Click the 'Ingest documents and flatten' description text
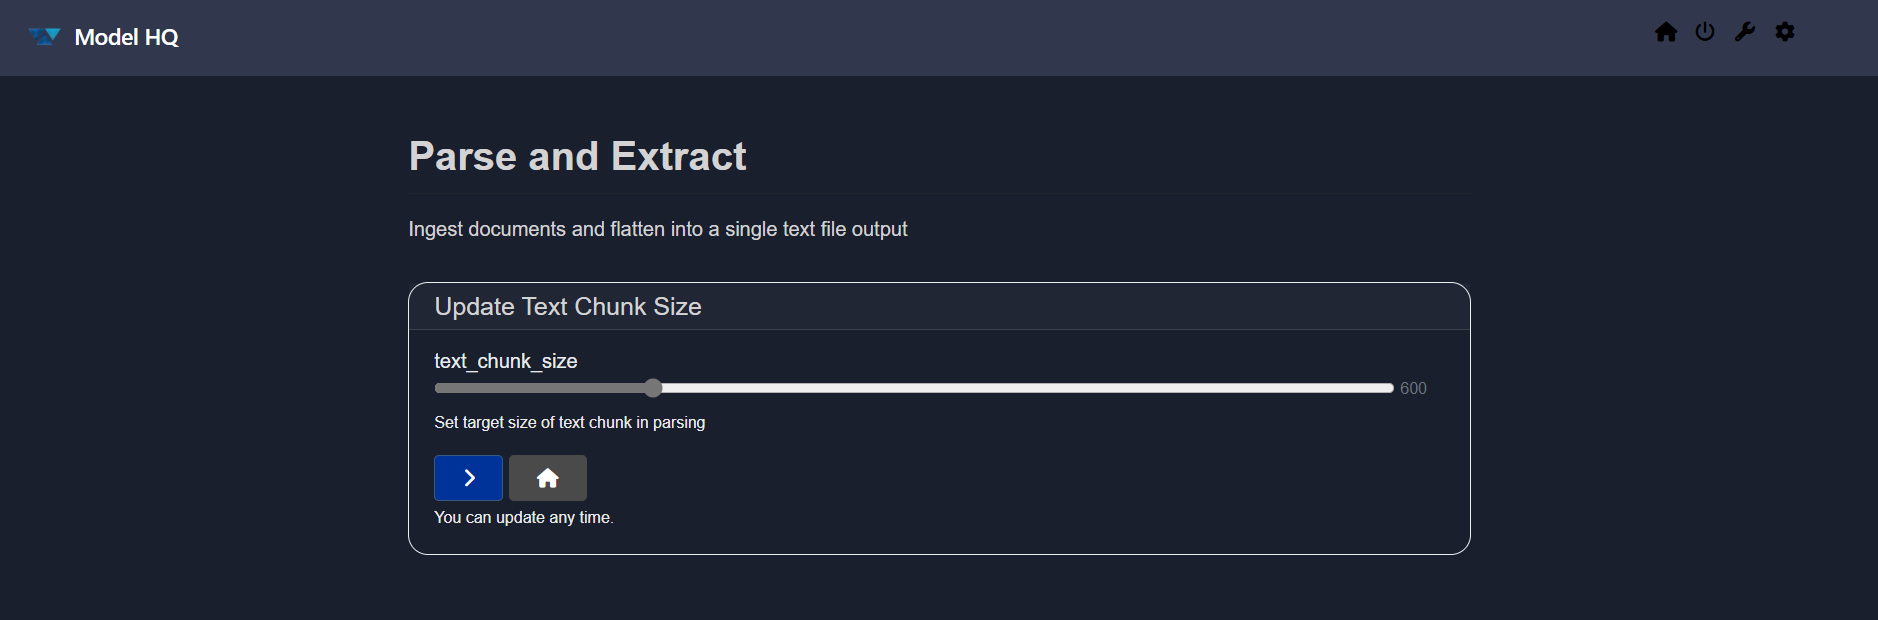Screen dimensions: 1878x620 coord(657,229)
